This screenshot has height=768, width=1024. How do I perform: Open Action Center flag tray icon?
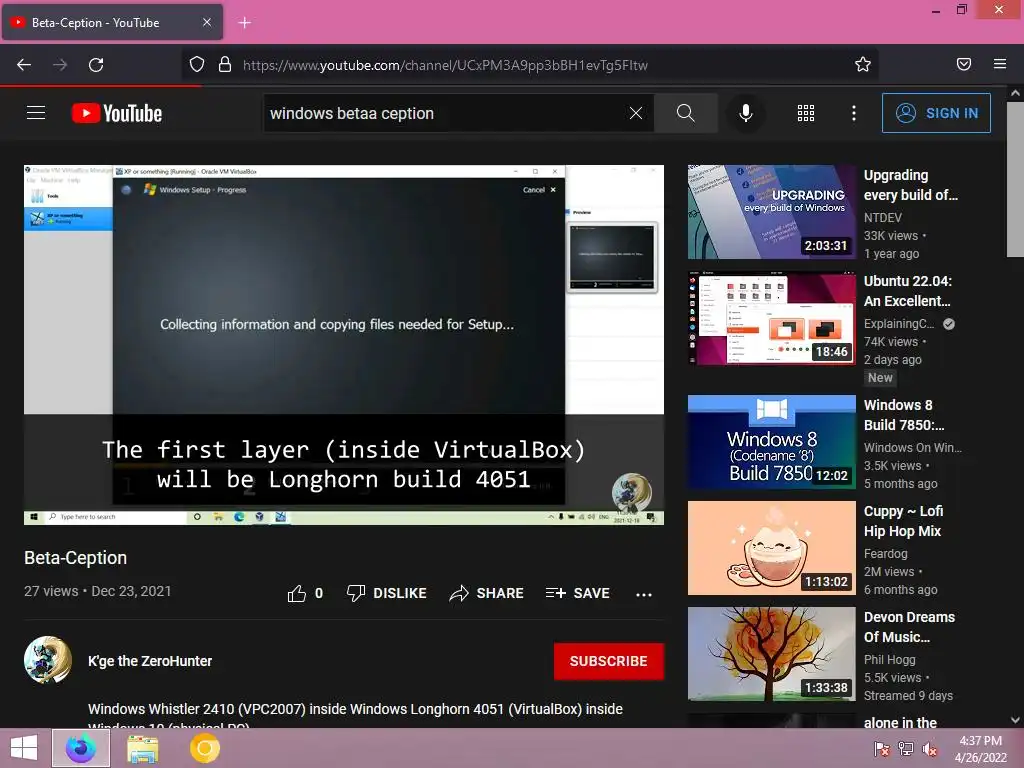(x=882, y=749)
